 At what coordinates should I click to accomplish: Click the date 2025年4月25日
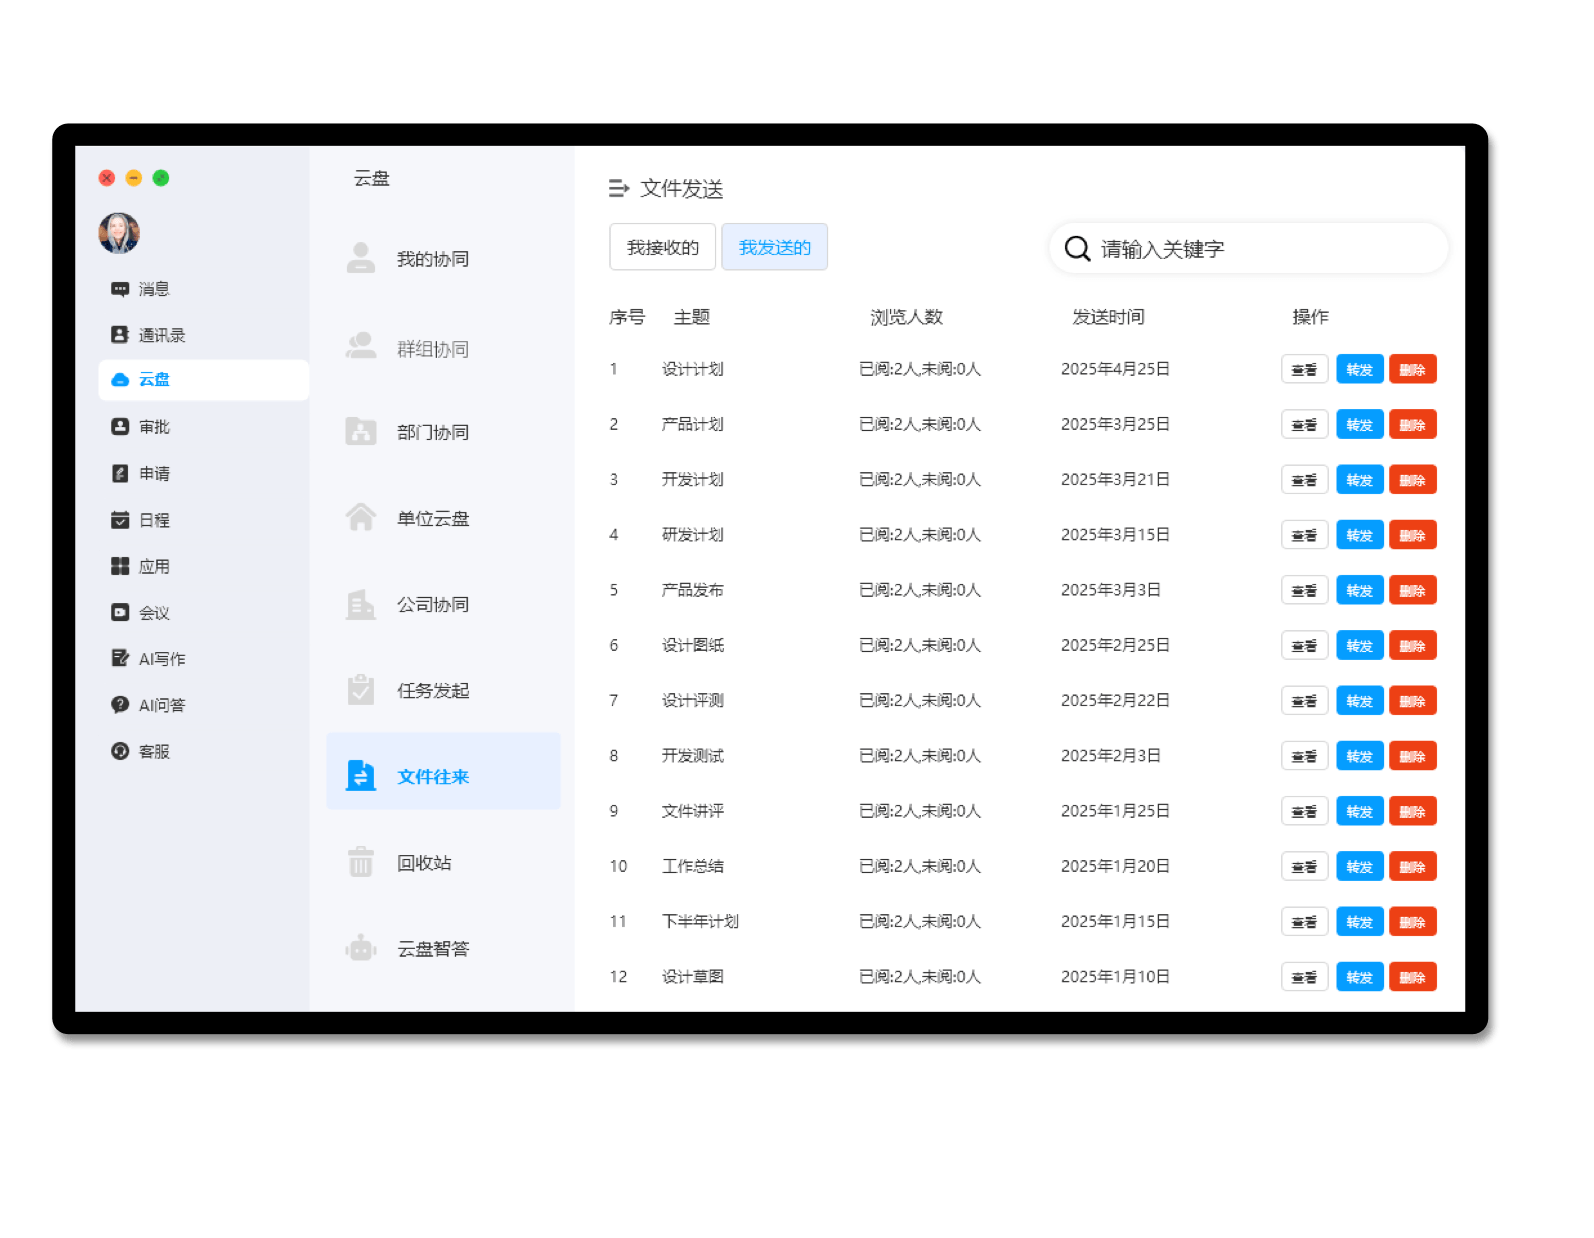[x=1116, y=369]
